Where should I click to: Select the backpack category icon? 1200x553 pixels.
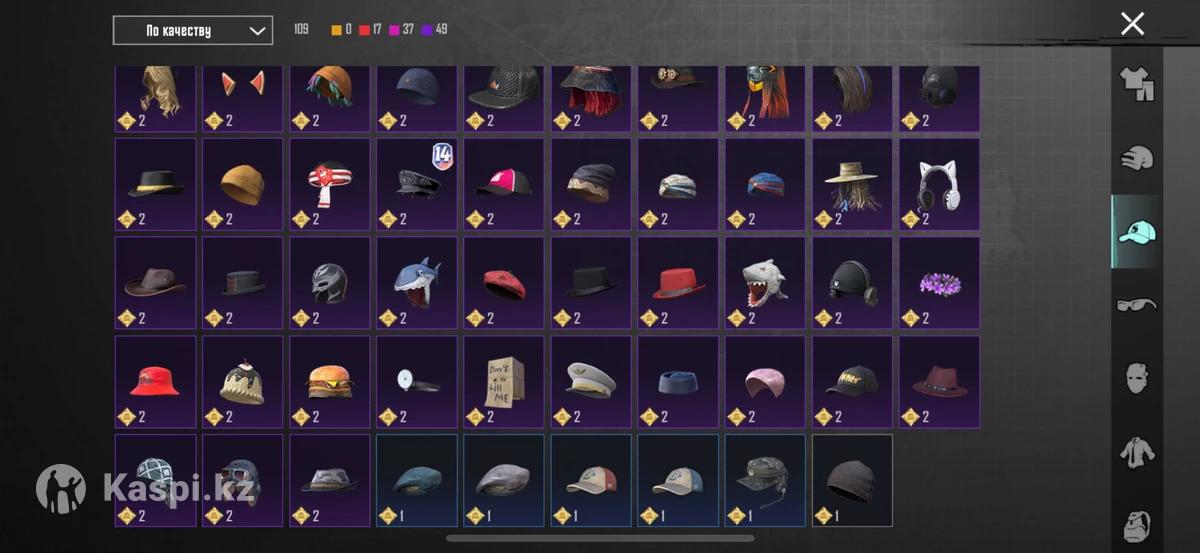(1136, 524)
